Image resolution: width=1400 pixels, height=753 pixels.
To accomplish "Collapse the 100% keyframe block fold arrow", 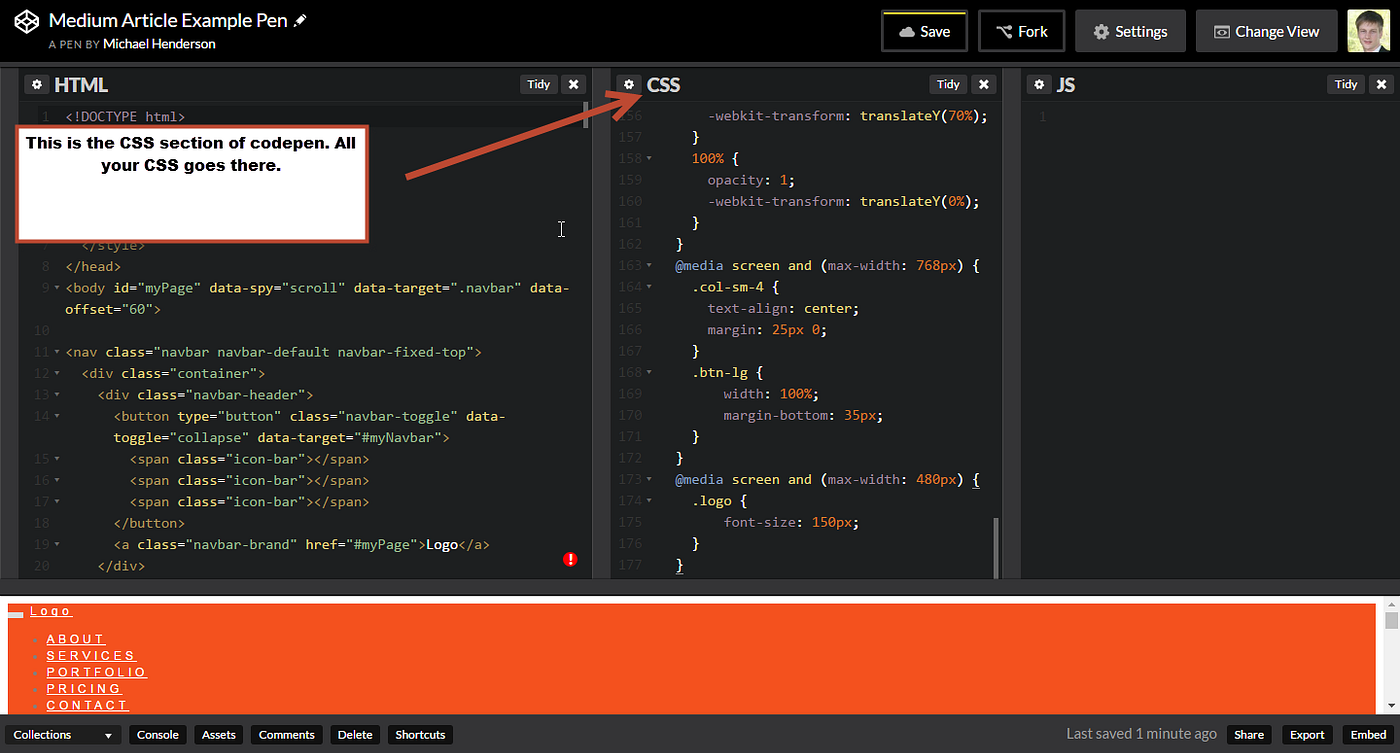I will click(649, 159).
